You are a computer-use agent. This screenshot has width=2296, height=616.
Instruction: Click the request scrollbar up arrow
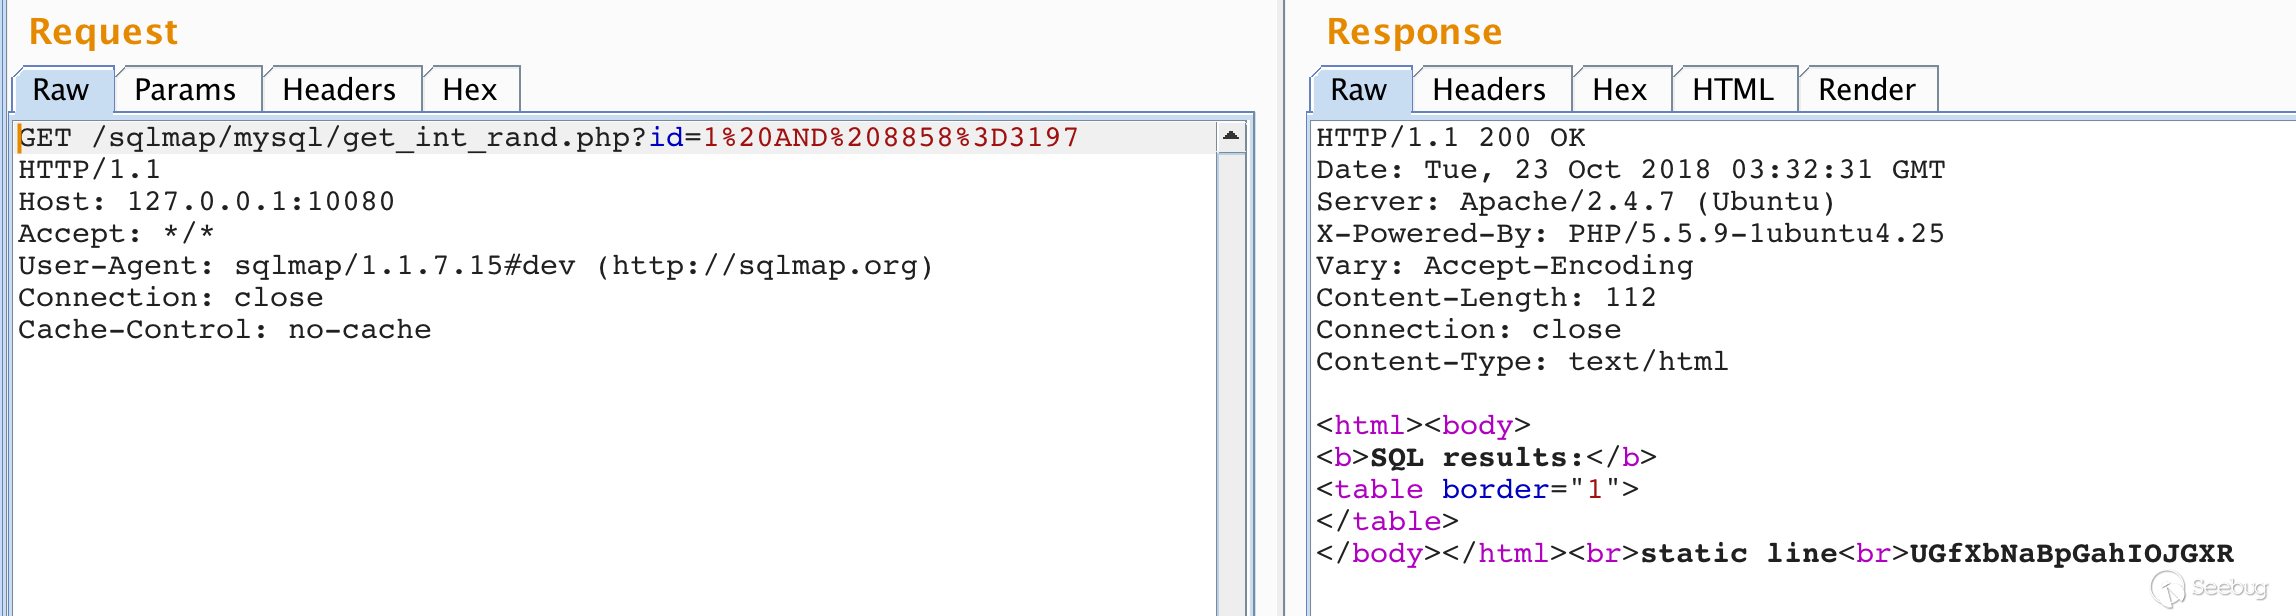(x=1231, y=136)
